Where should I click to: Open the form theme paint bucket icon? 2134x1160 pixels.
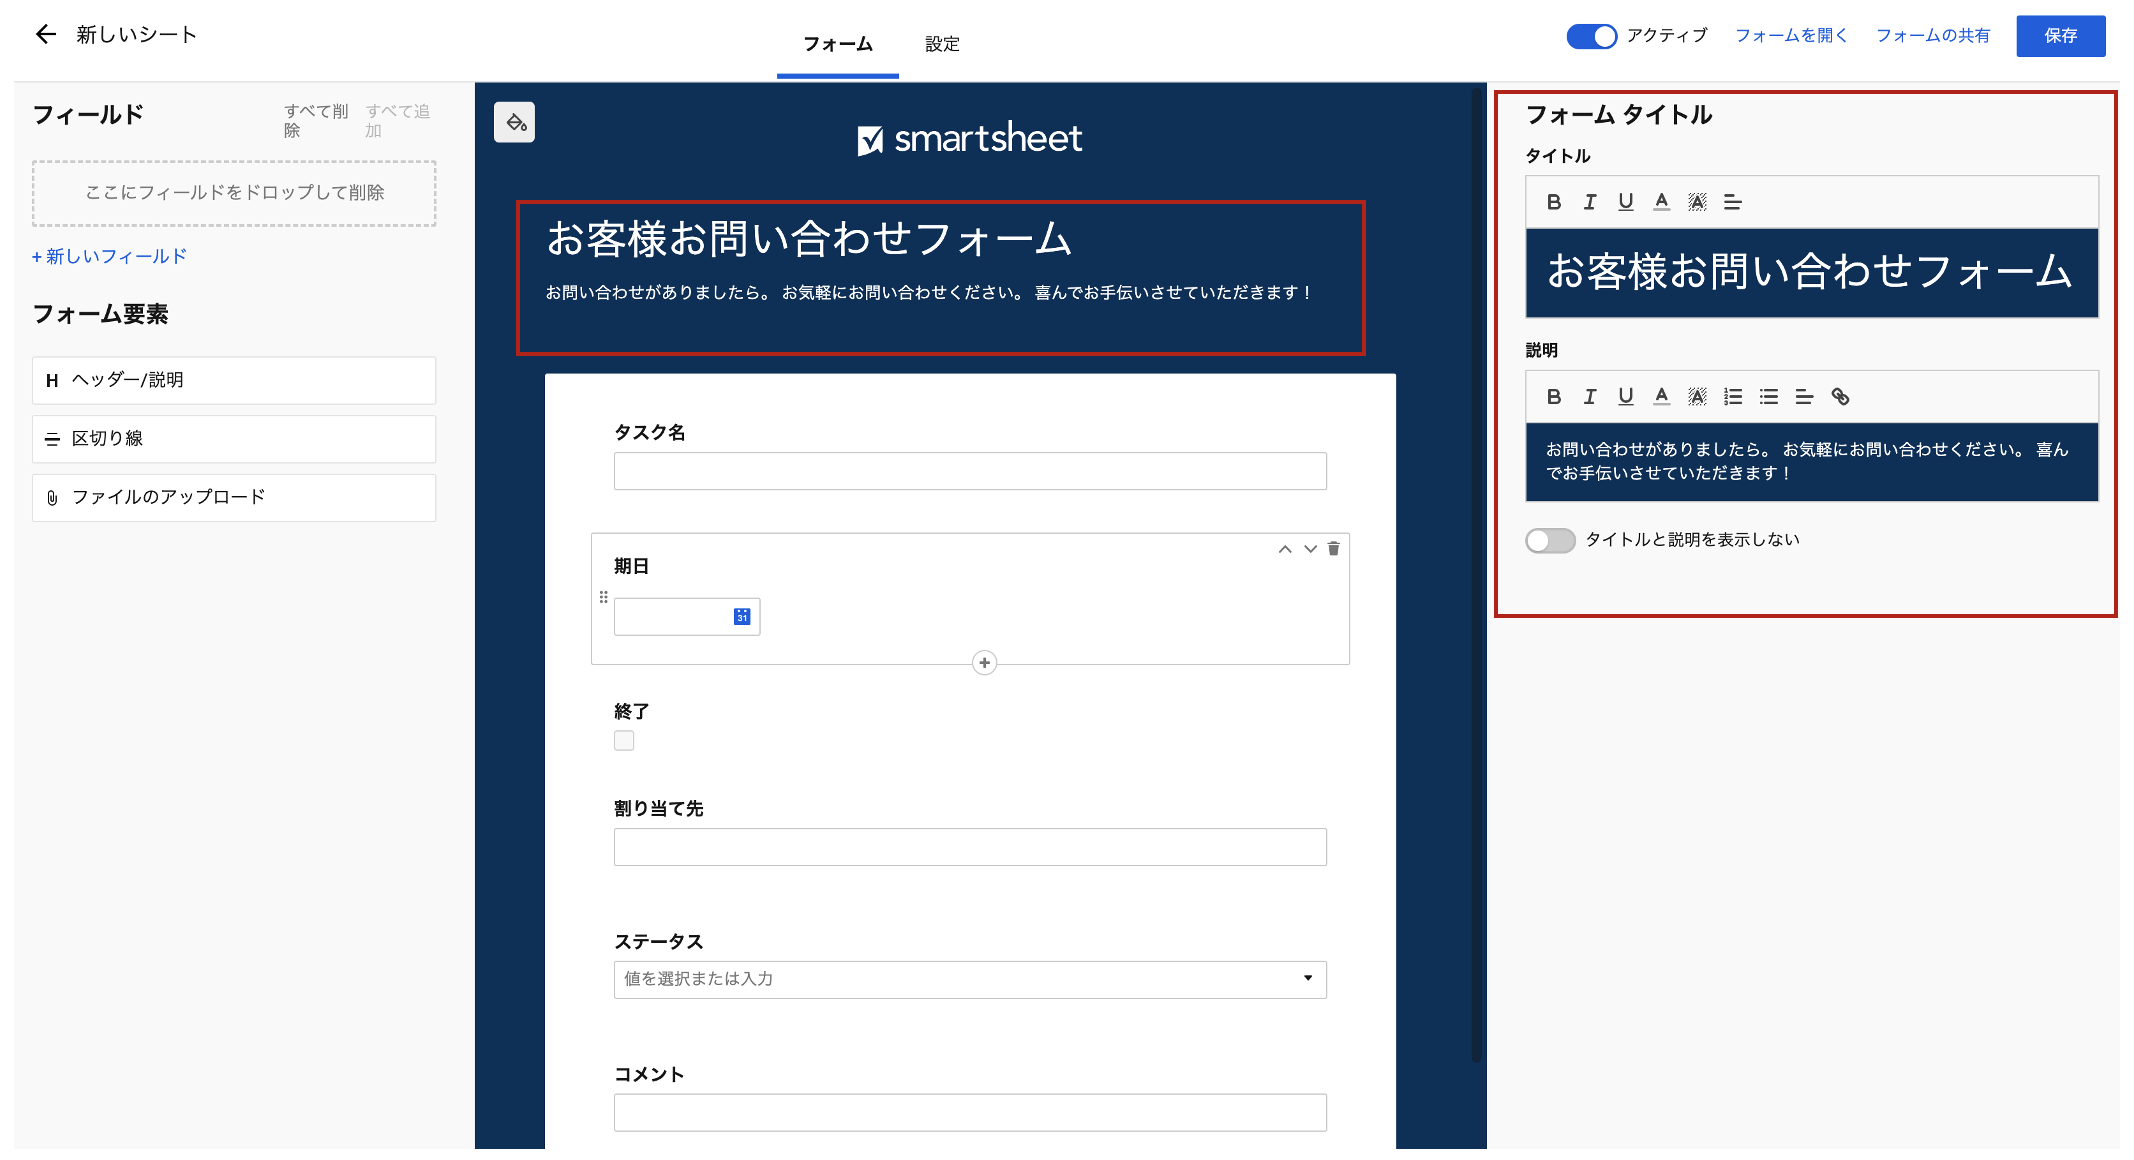click(515, 122)
